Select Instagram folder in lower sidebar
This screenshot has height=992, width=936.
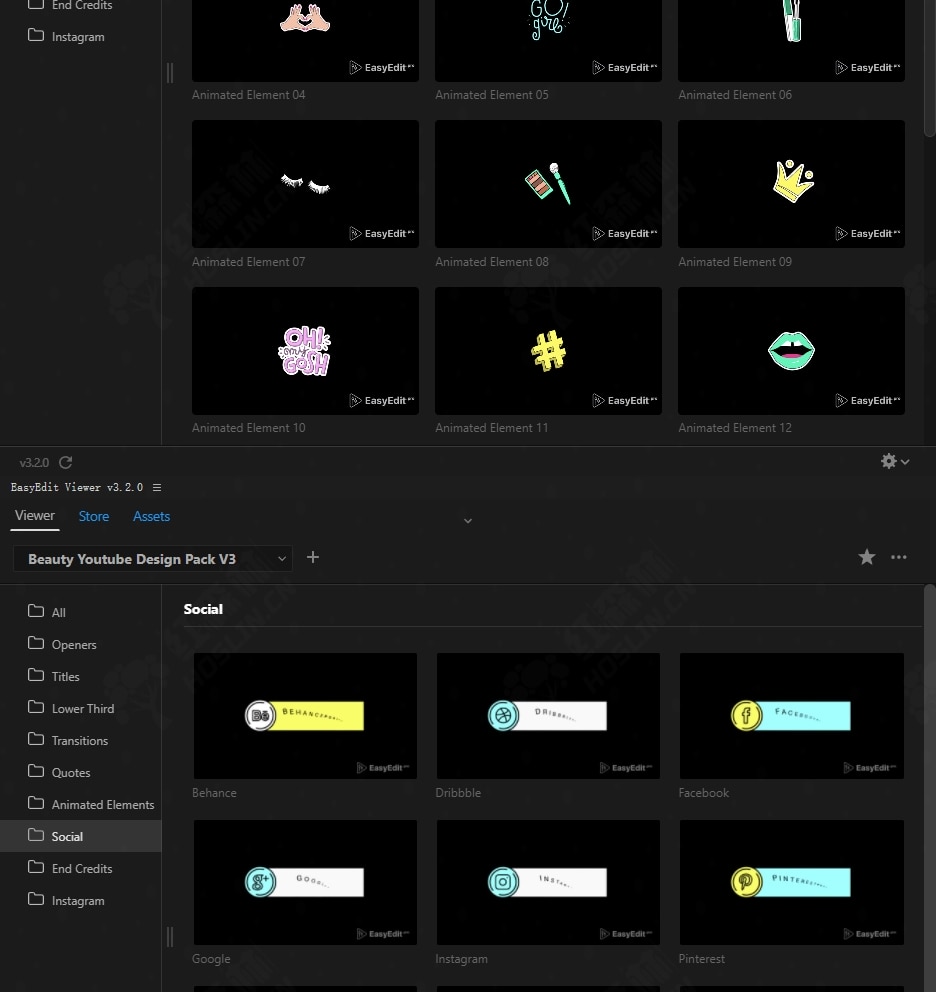(x=81, y=900)
